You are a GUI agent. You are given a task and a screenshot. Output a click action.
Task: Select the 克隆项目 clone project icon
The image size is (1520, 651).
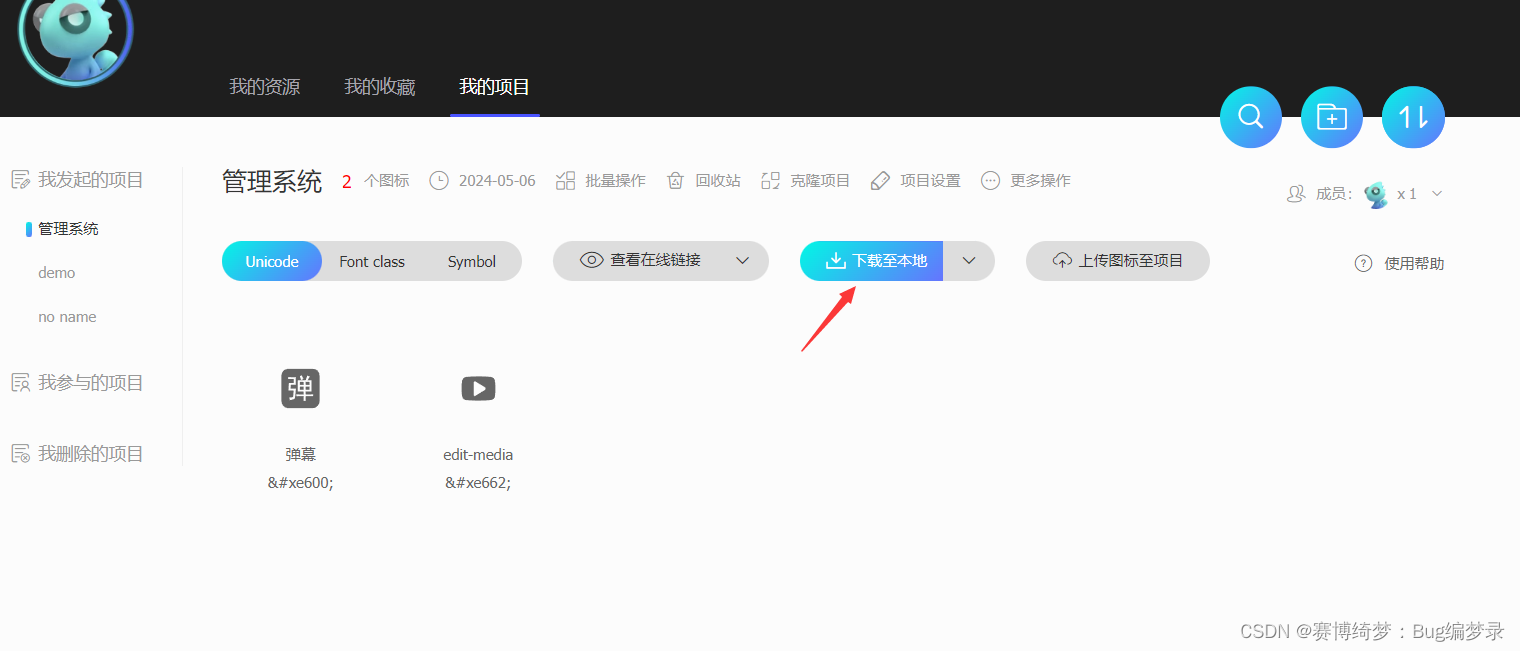pyautogui.click(x=806, y=180)
